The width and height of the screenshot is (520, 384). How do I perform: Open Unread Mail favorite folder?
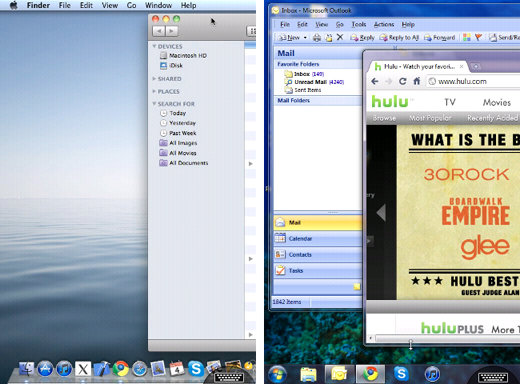tap(314, 82)
